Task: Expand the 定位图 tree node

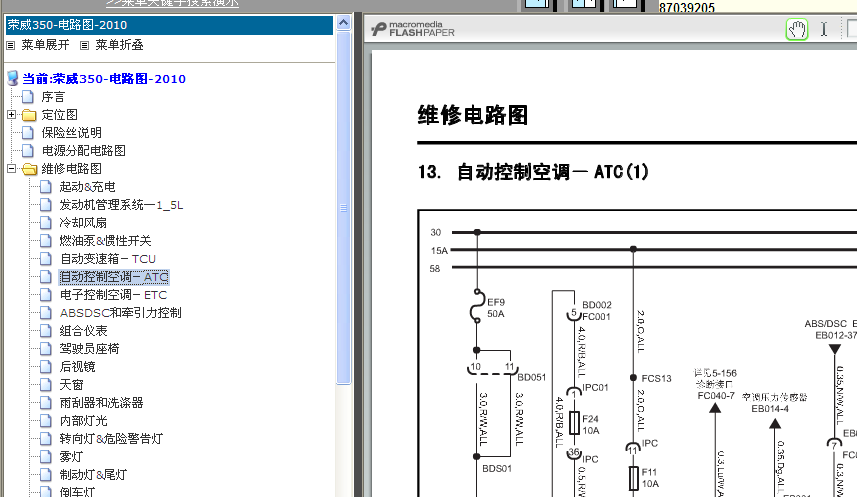Action: pyautogui.click(x=11, y=115)
